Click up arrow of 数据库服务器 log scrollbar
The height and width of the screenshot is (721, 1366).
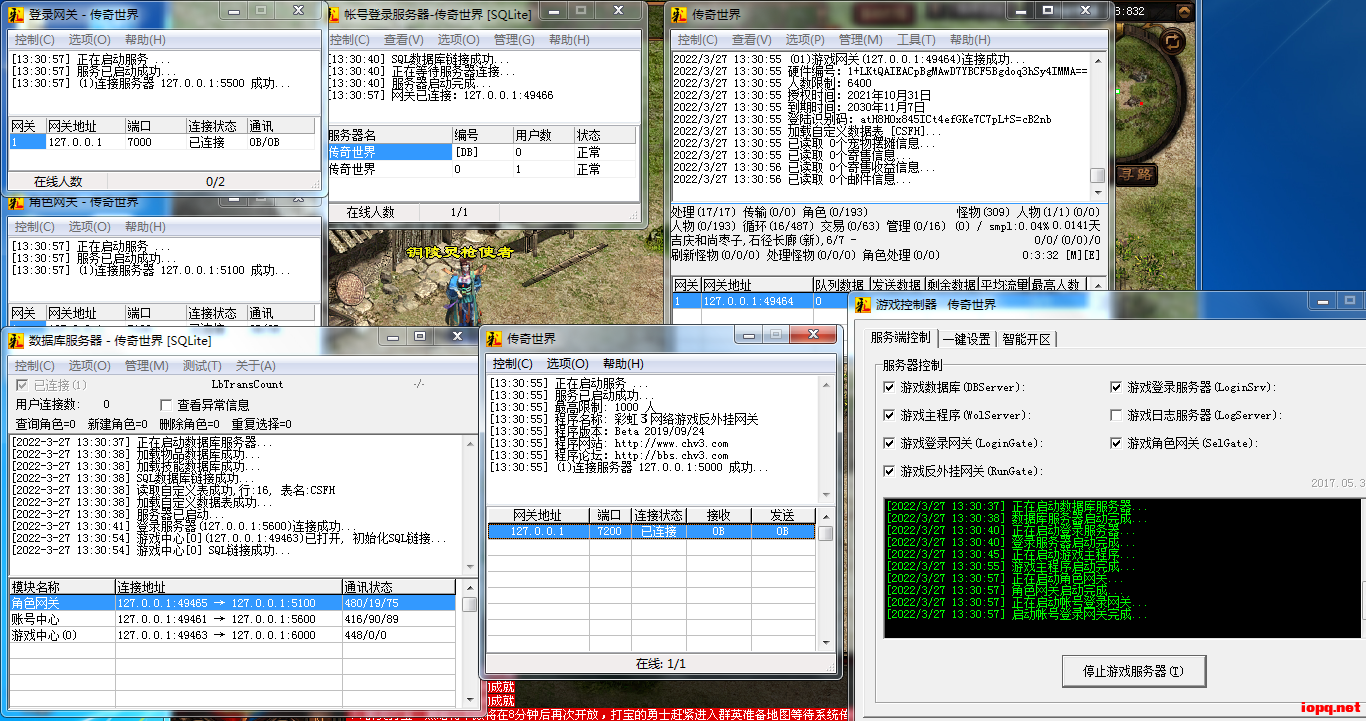(x=468, y=445)
